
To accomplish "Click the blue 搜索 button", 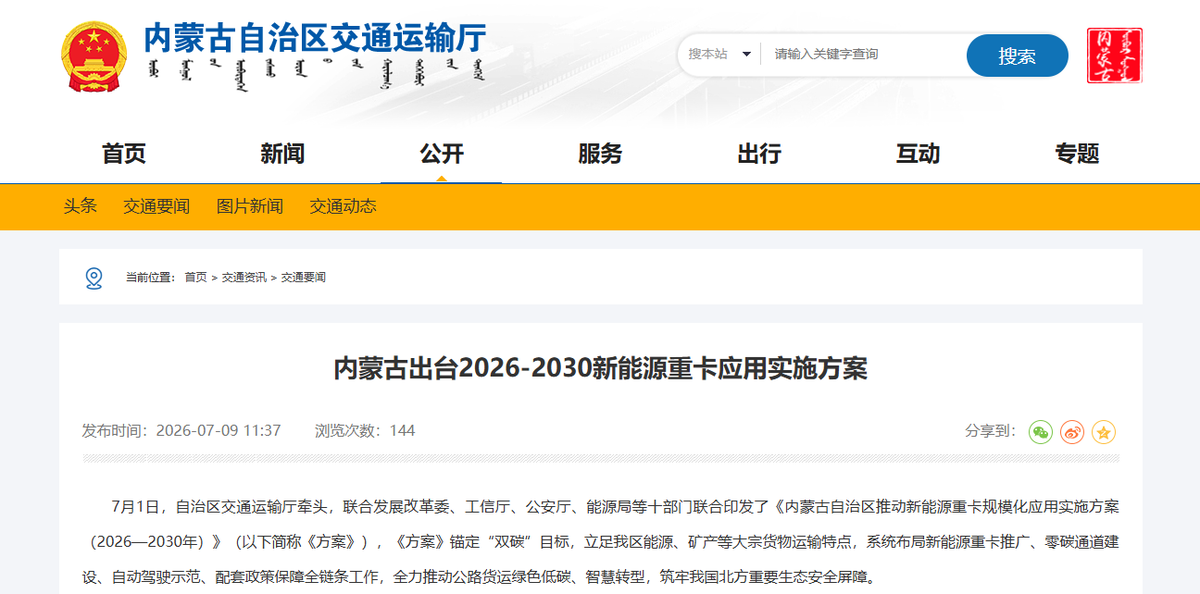I will coord(1017,56).
